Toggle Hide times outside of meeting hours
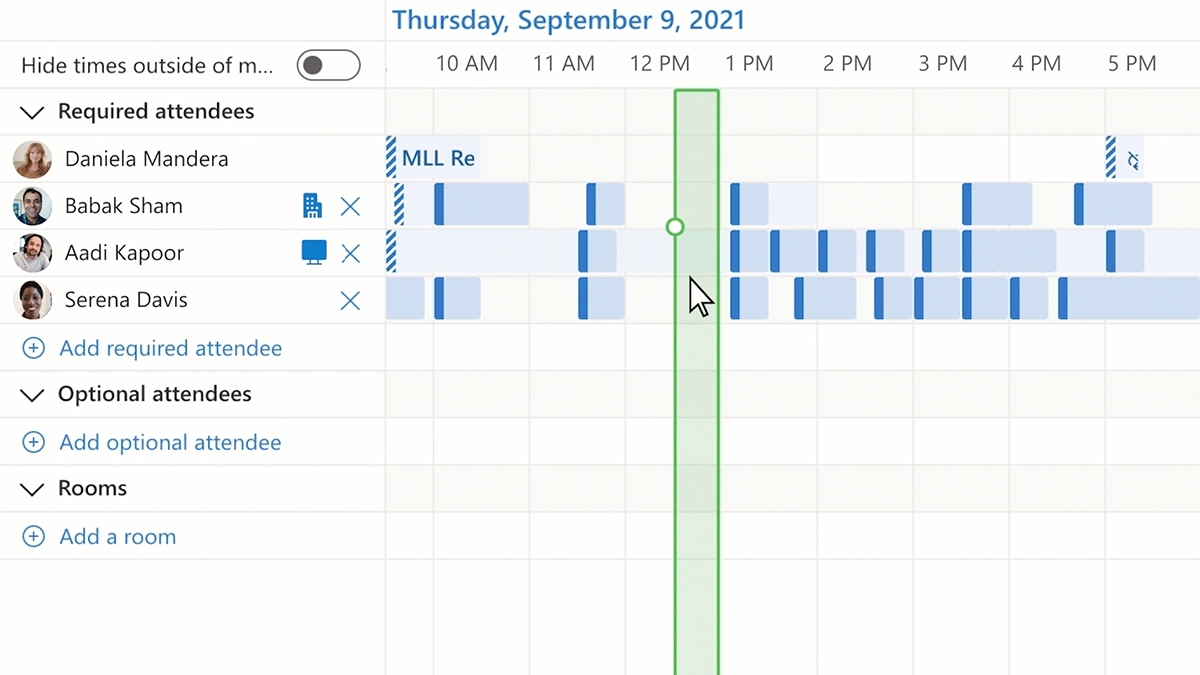This screenshot has height=675, width=1200. (x=328, y=66)
